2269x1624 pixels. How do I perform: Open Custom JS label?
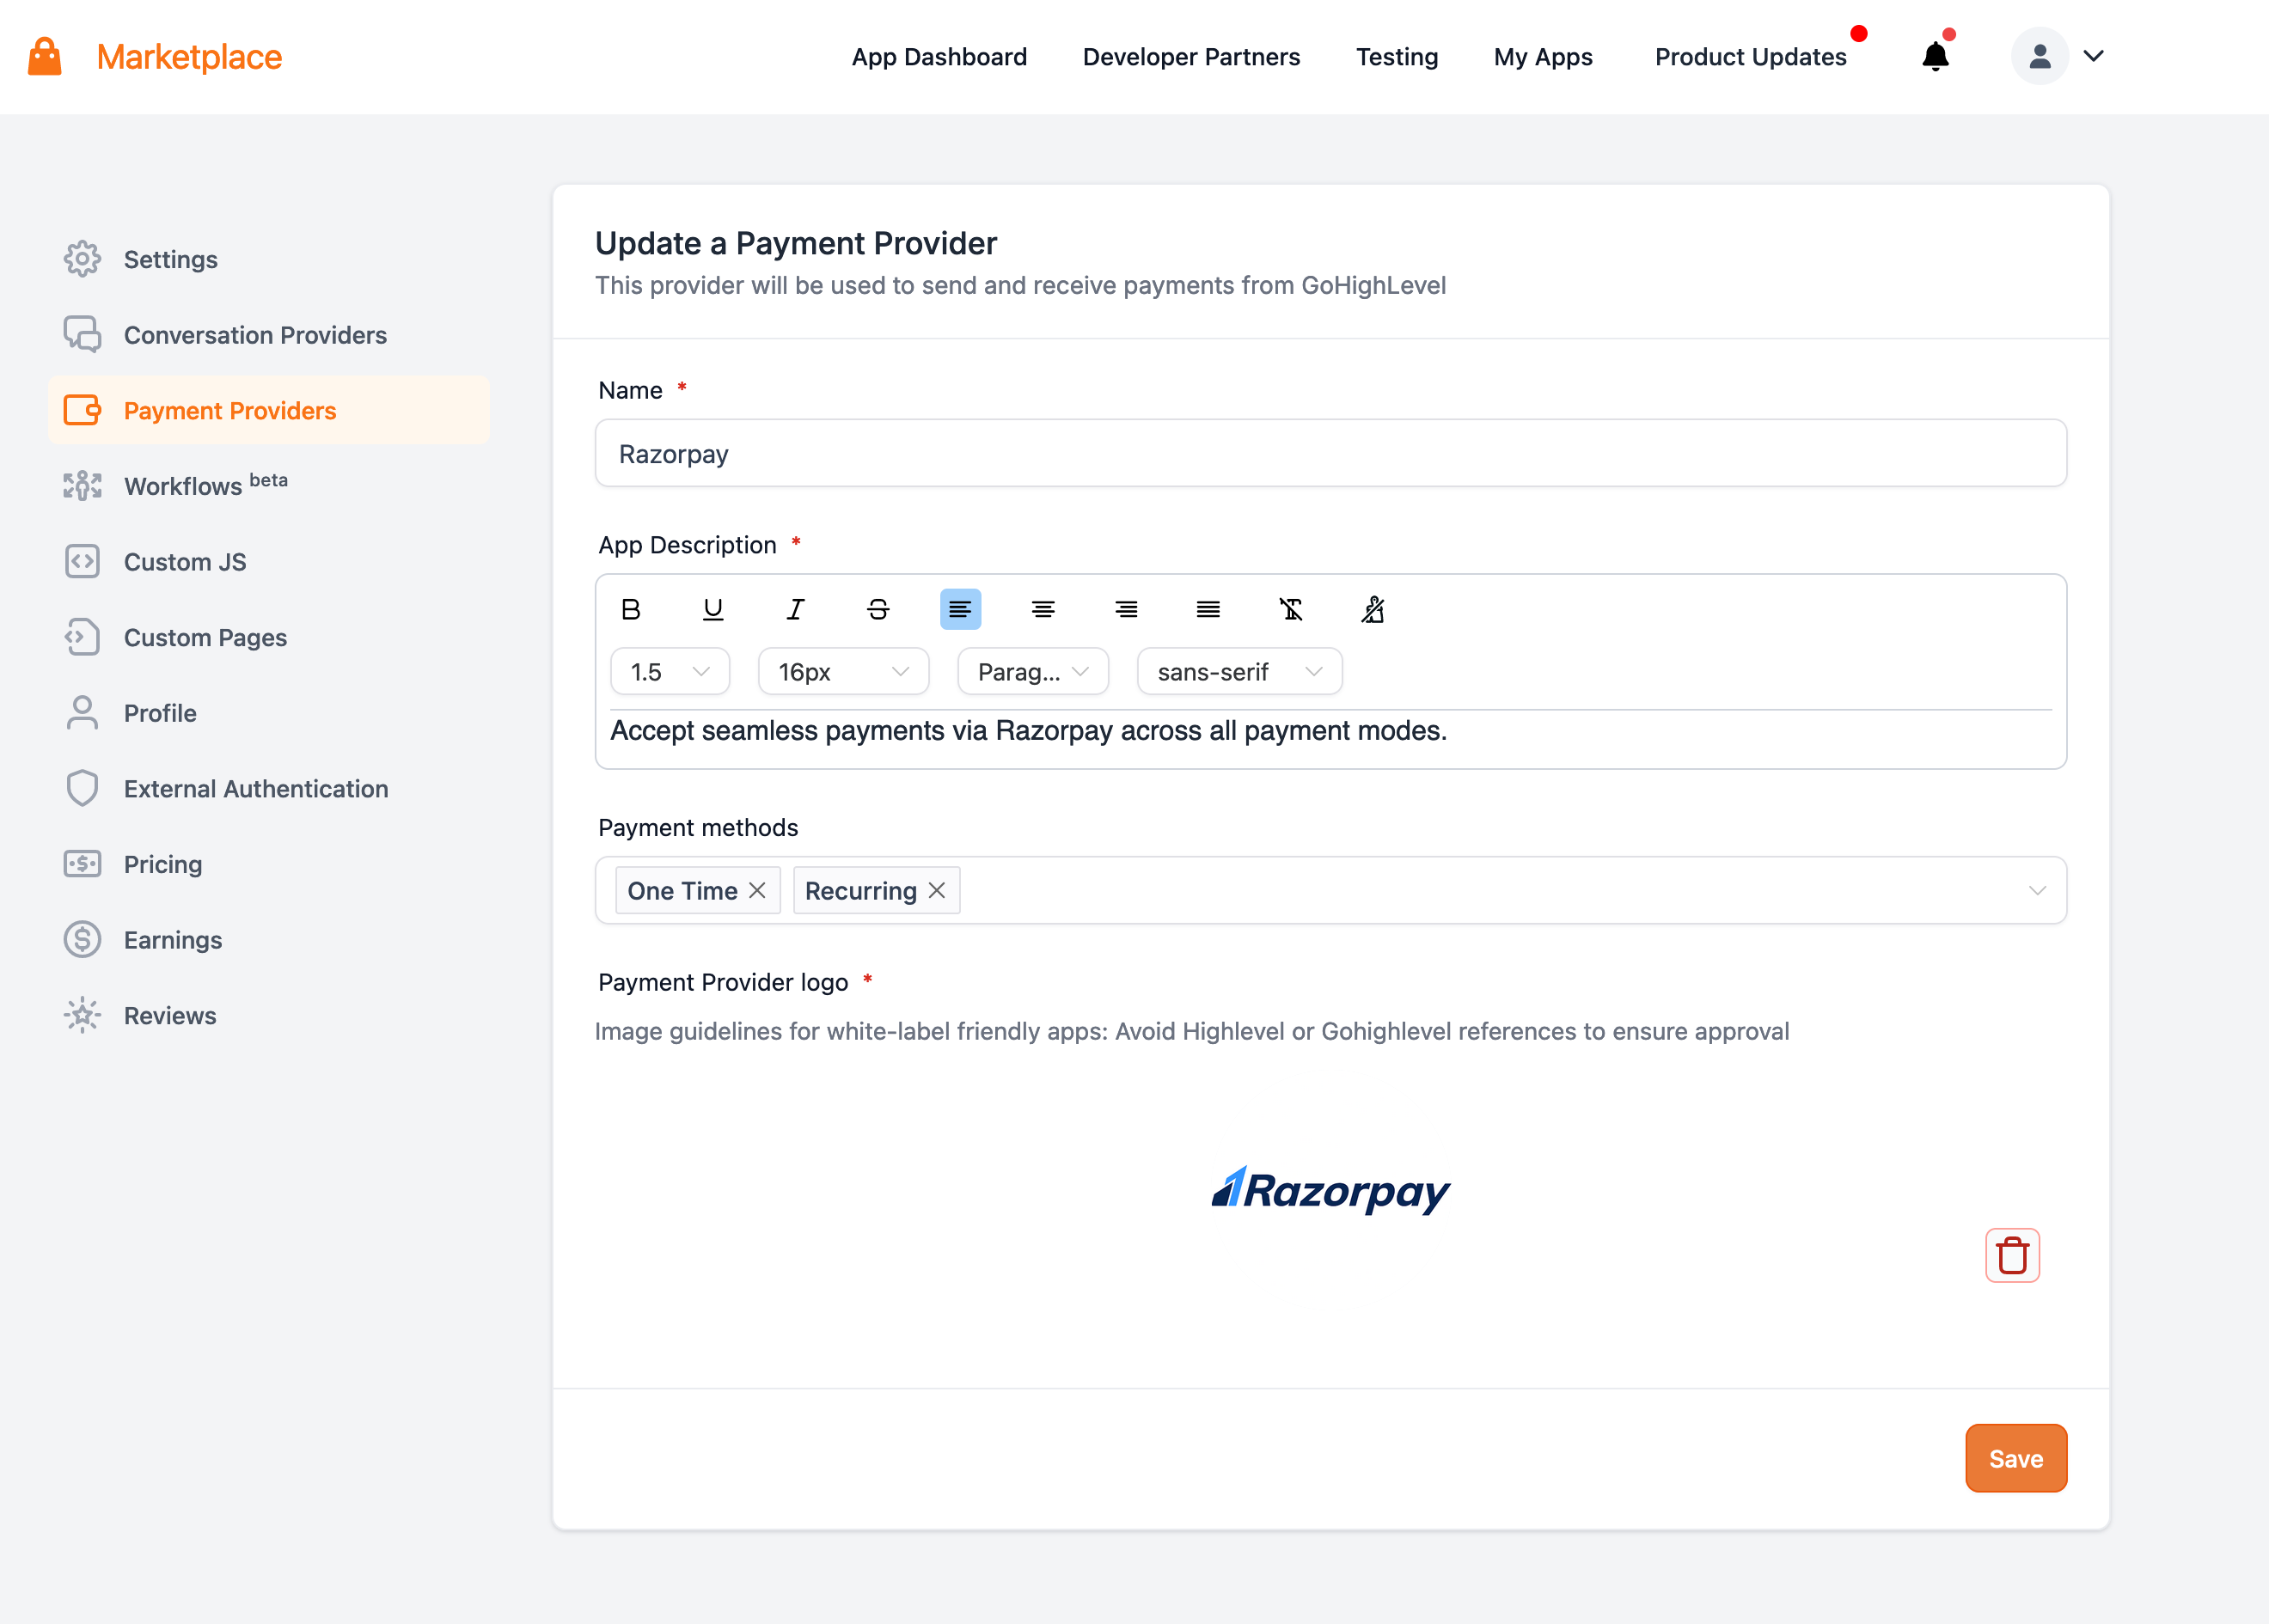(185, 561)
